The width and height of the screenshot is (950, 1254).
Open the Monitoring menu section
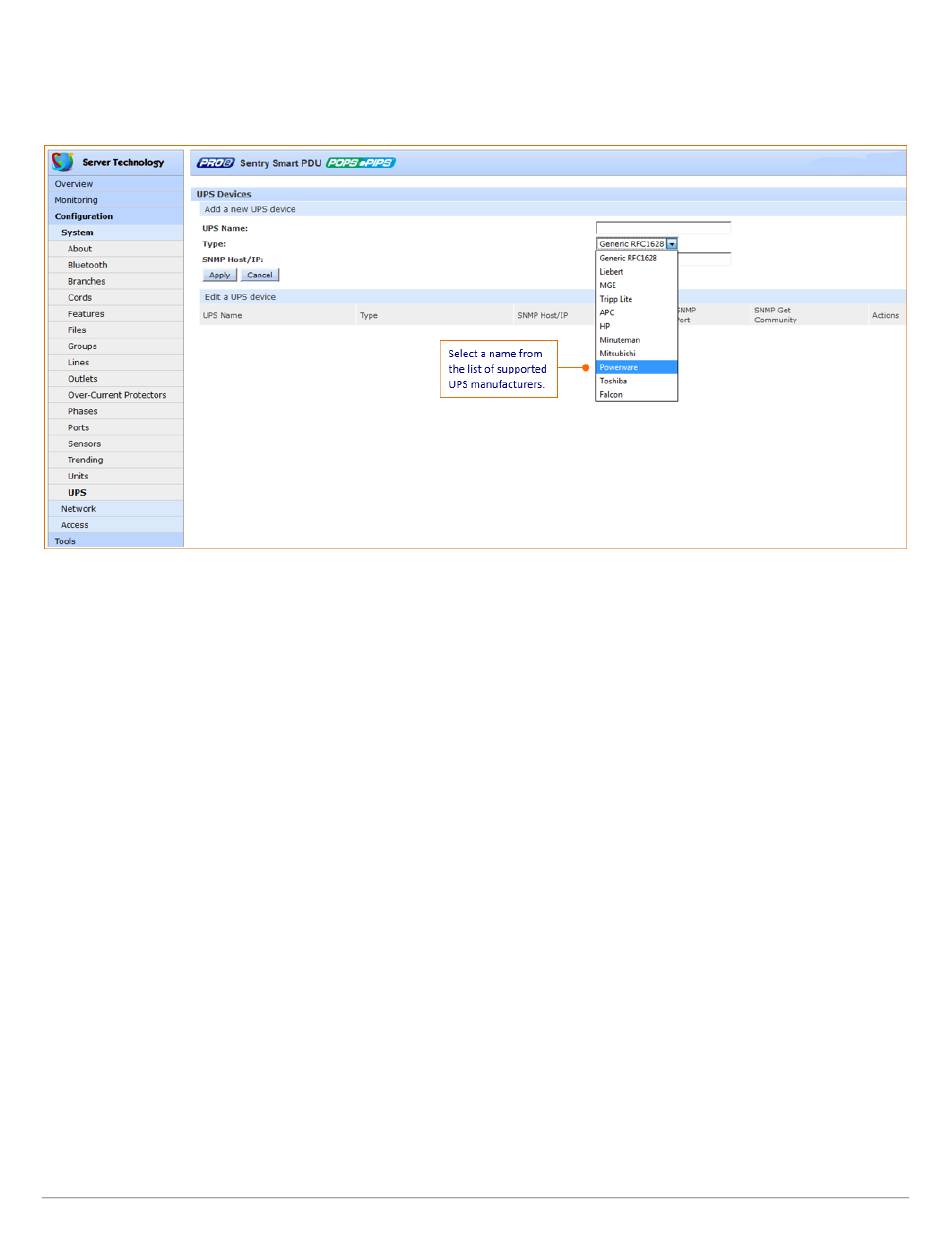(115, 200)
